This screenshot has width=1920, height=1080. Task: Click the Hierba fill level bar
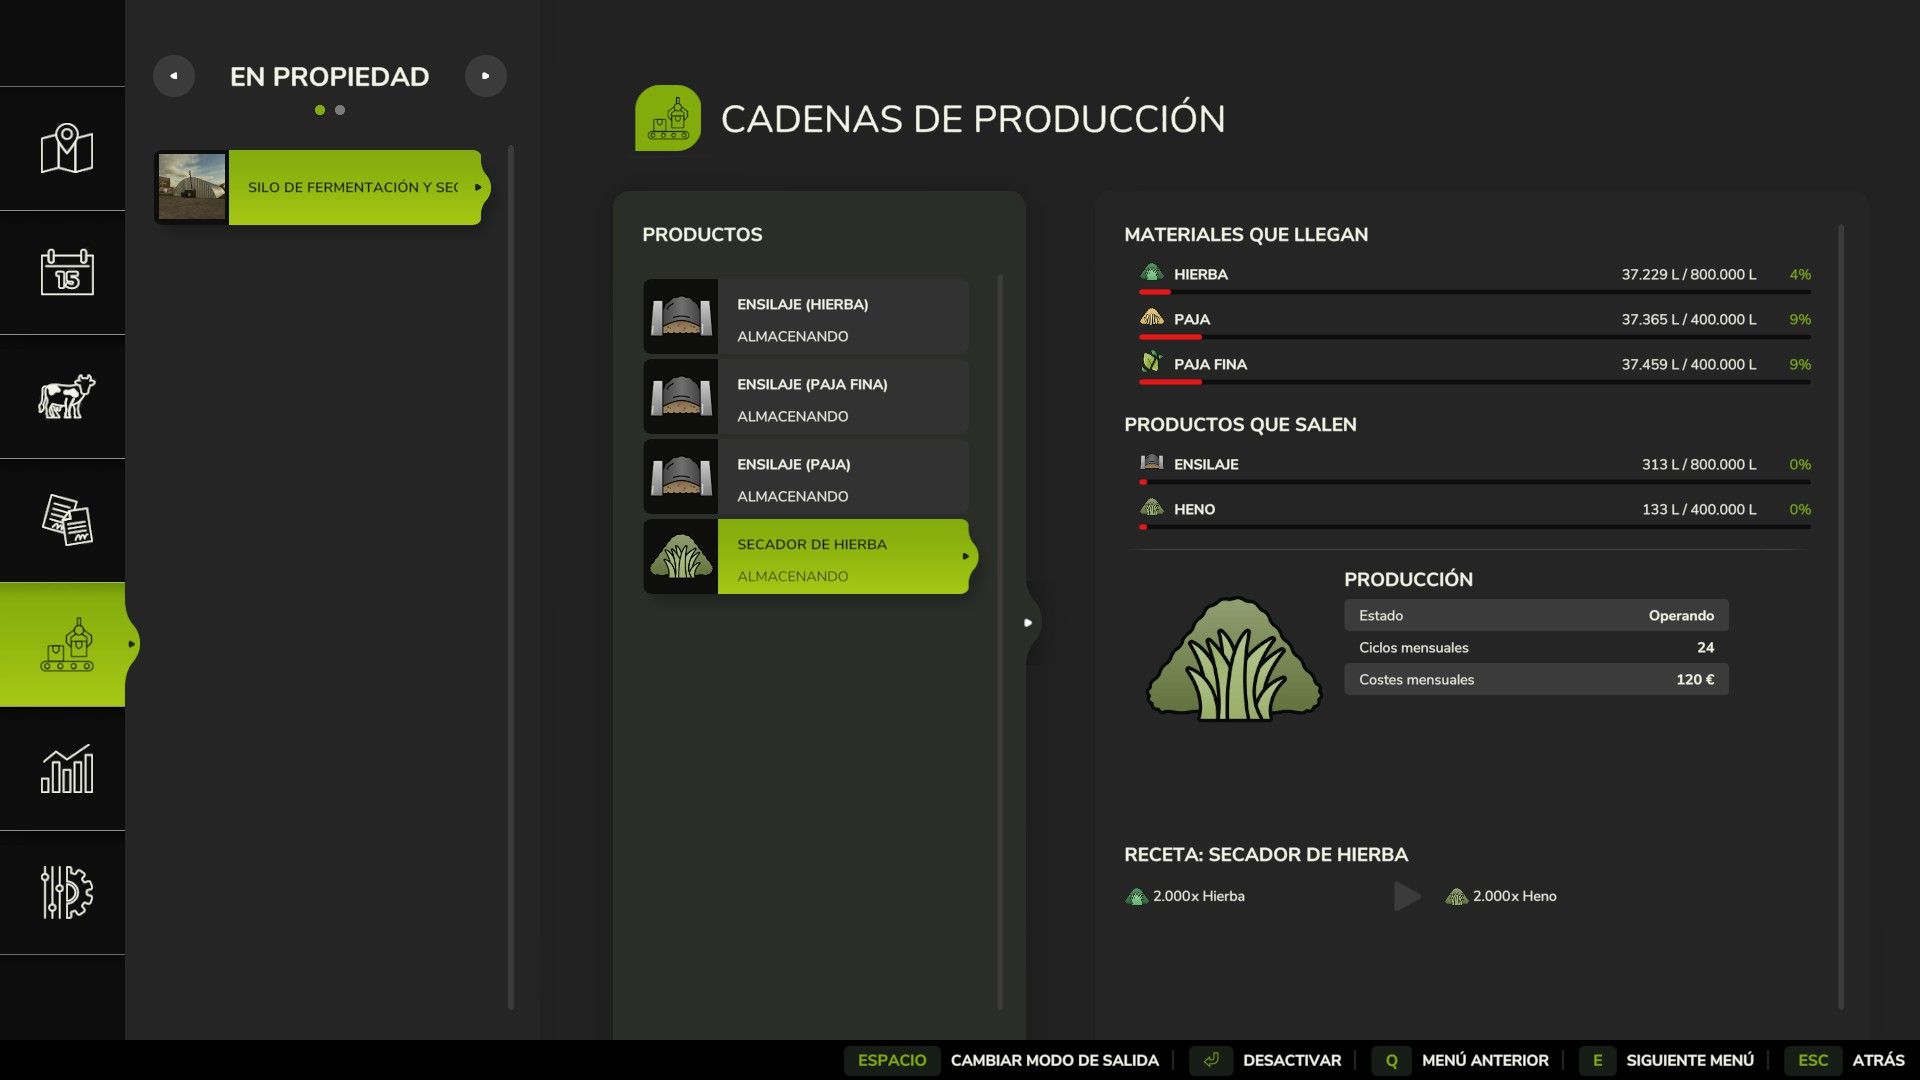click(1474, 292)
